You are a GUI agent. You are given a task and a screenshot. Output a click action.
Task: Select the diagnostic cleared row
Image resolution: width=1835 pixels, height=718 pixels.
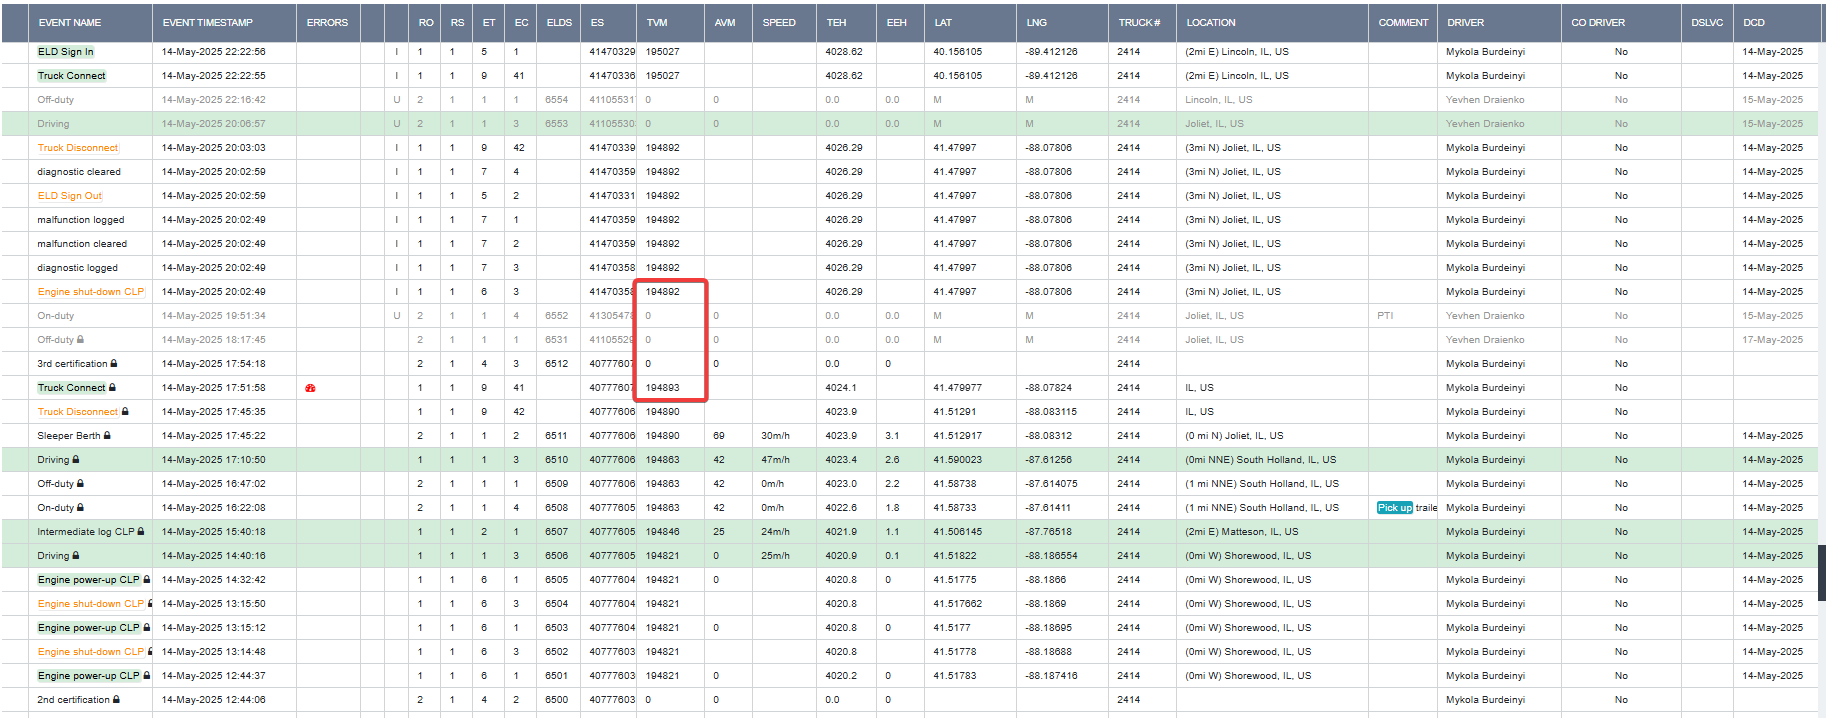tap(910, 172)
